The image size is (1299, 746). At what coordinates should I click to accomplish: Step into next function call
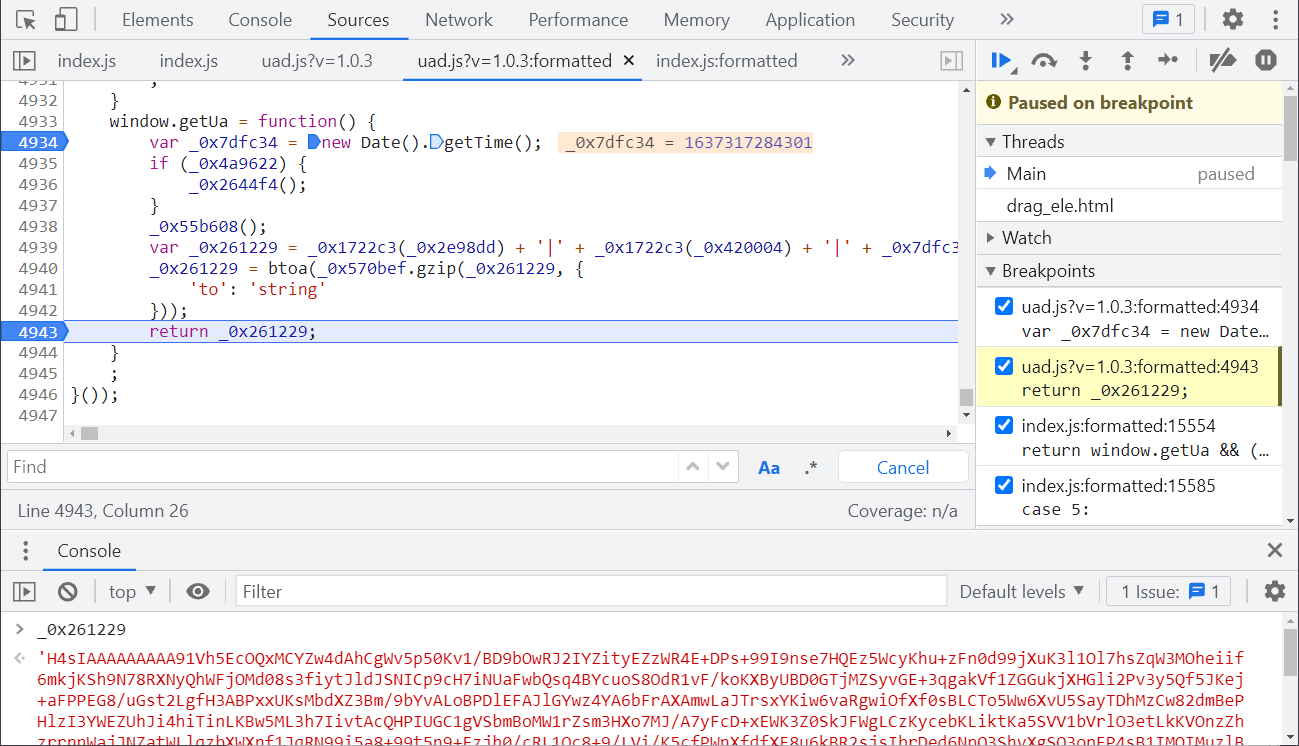1085,61
